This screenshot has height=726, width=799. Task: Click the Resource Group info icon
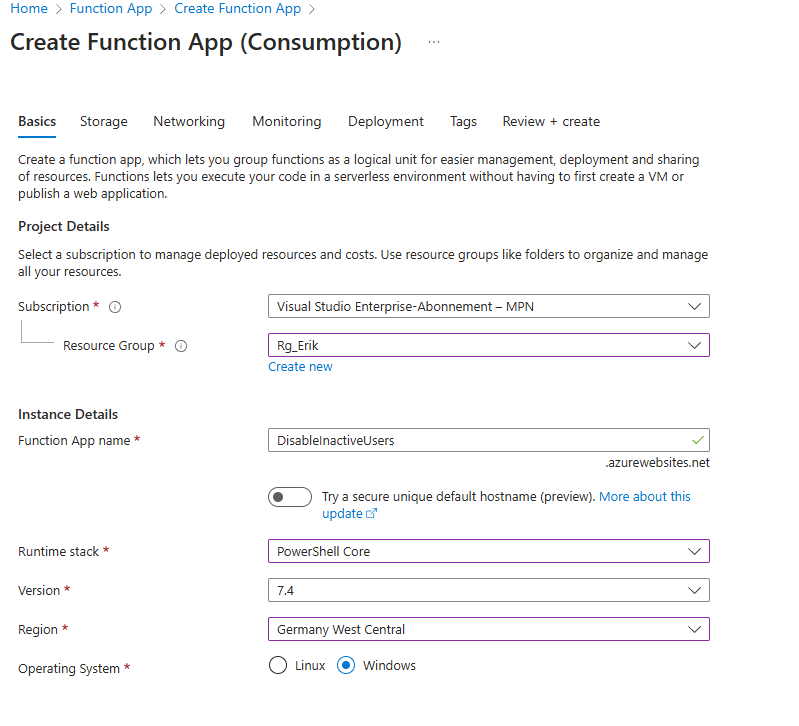(x=181, y=346)
